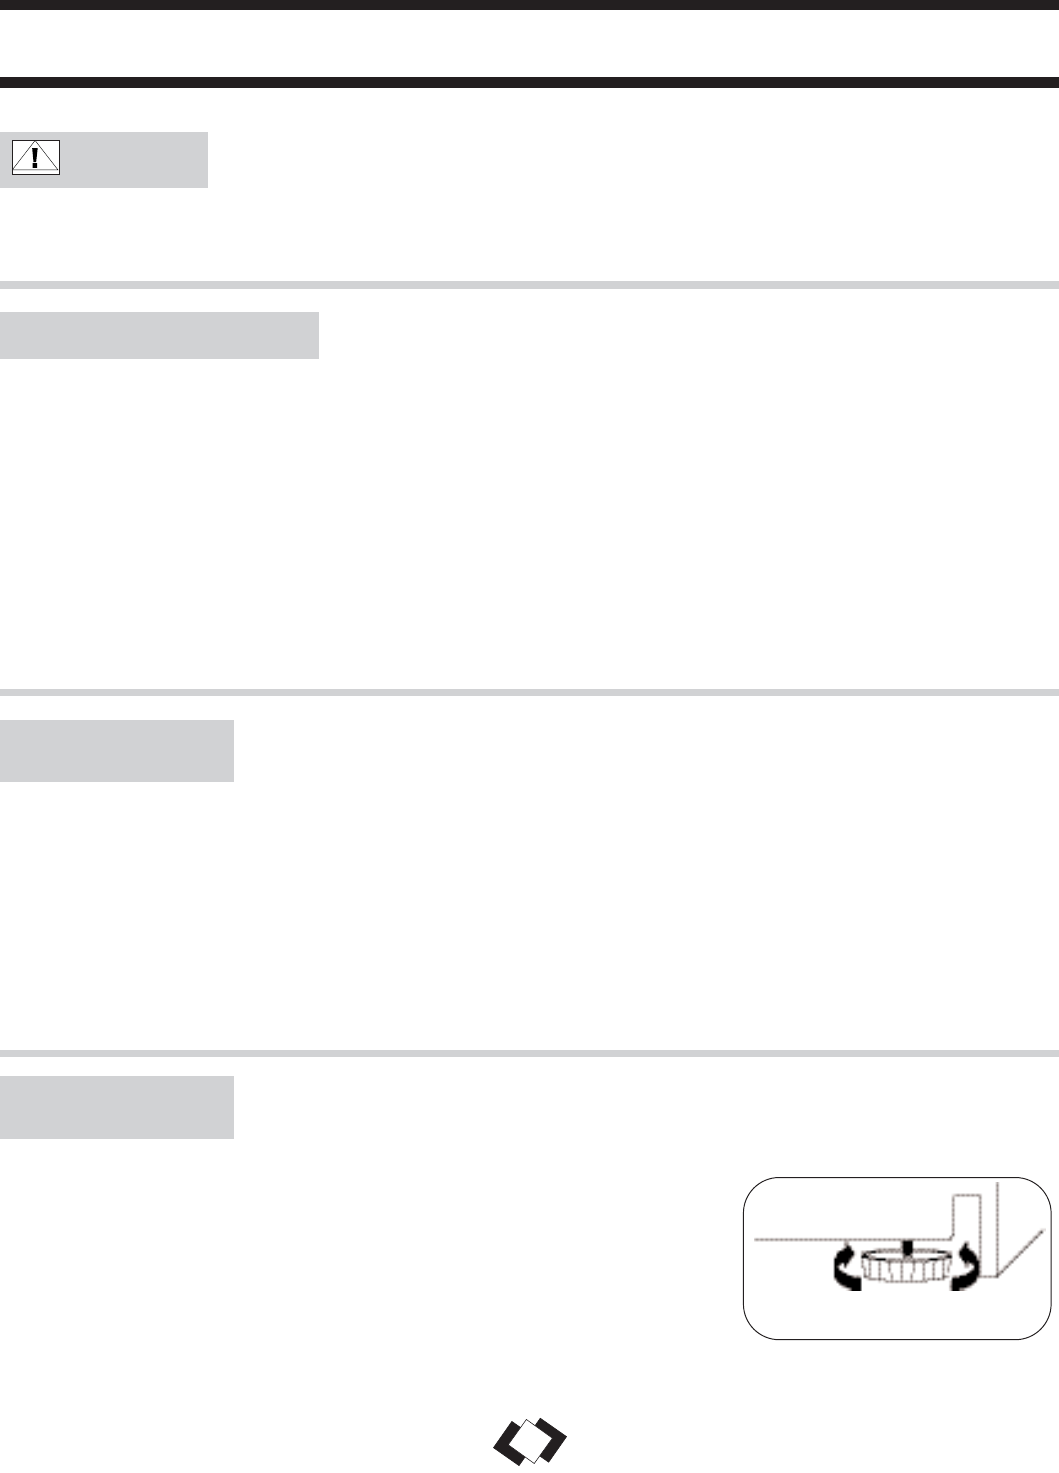Click the warning triangle exclamation icon
Image resolution: width=1059 pixels, height=1473 pixels.
click(36, 158)
